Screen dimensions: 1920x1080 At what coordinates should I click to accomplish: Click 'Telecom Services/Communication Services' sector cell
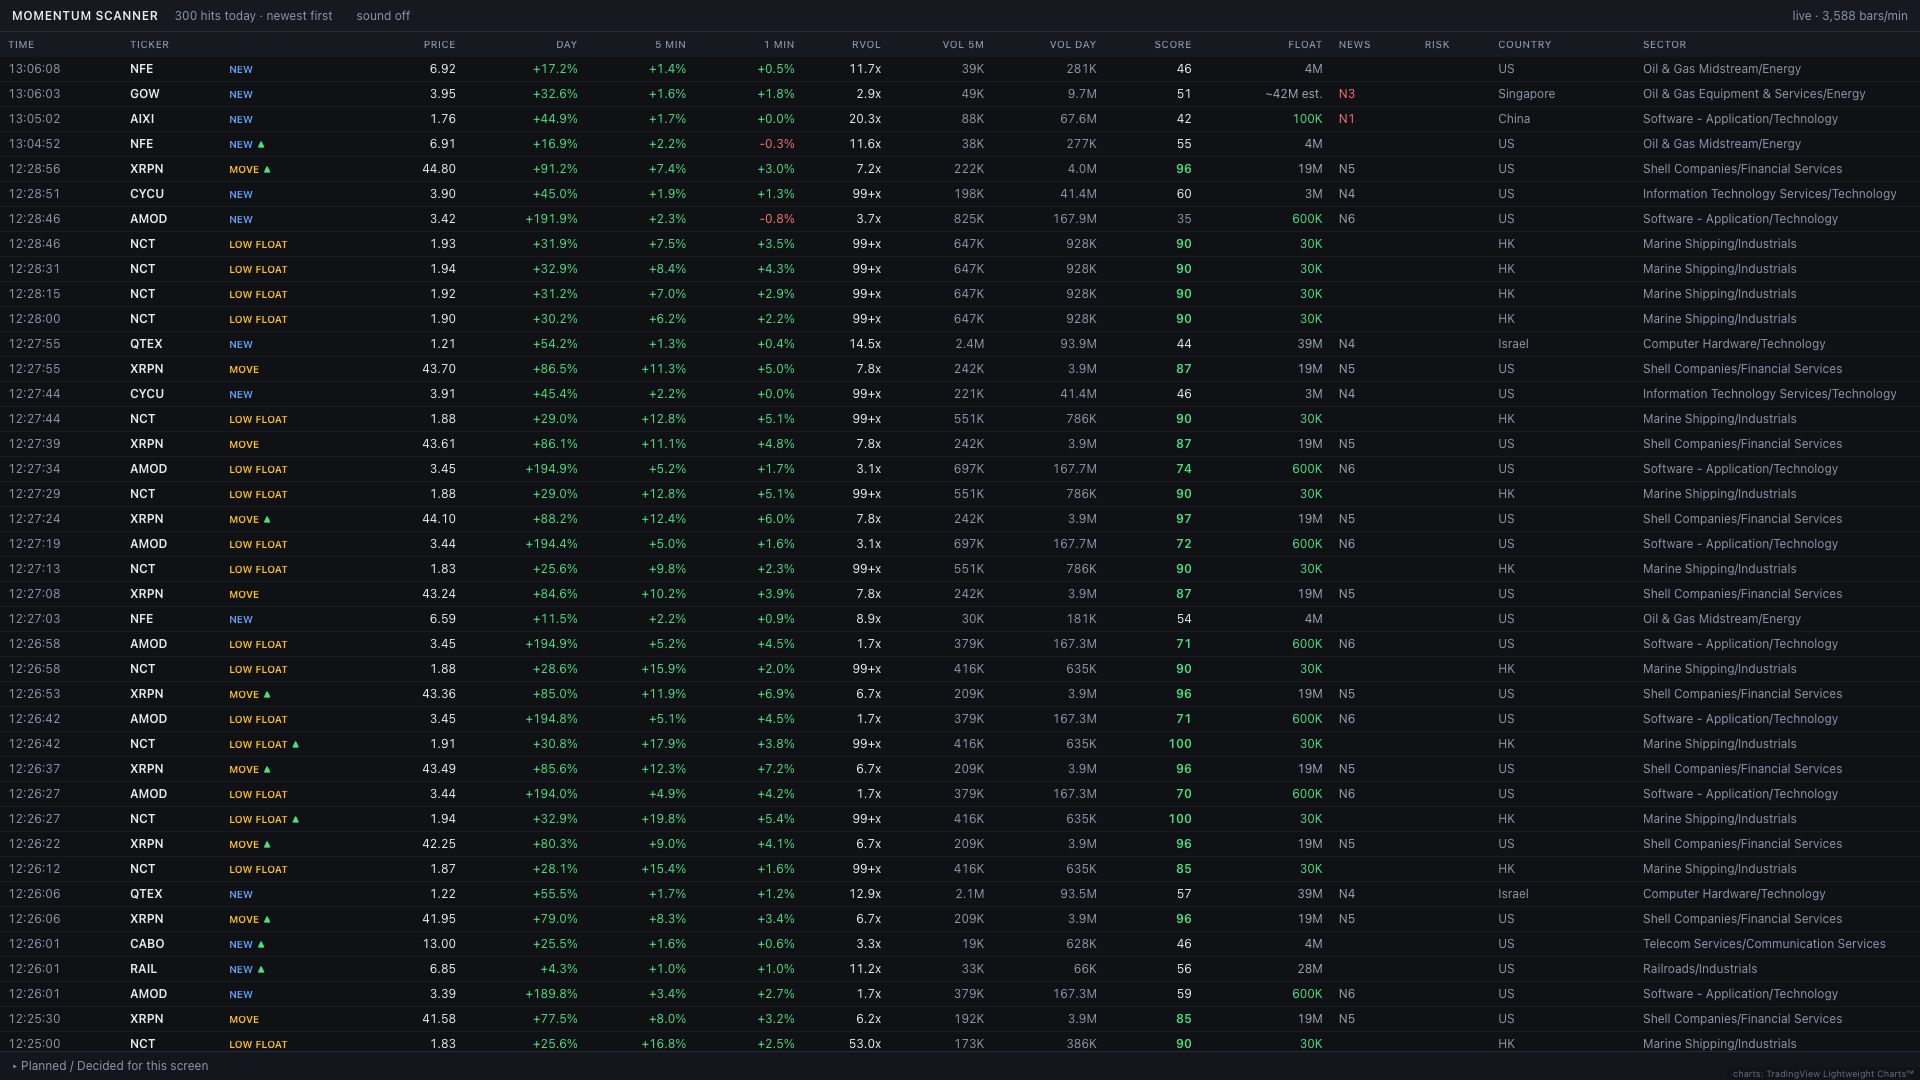pos(1764,944)
